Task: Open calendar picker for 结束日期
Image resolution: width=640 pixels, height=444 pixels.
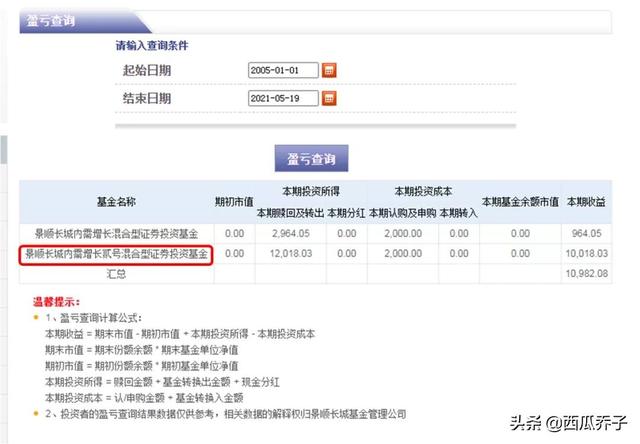Action: (329, 98)
